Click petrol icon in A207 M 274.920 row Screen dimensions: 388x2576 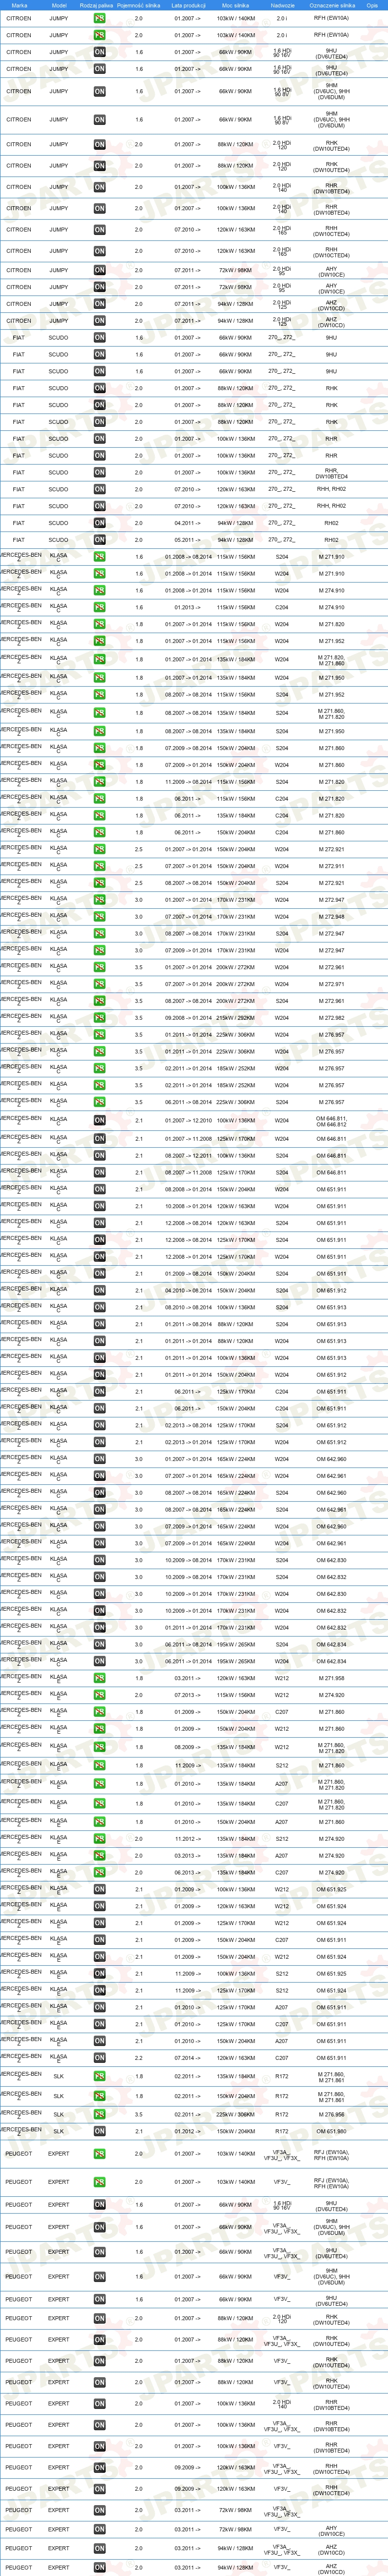[x=99, y=1856]
